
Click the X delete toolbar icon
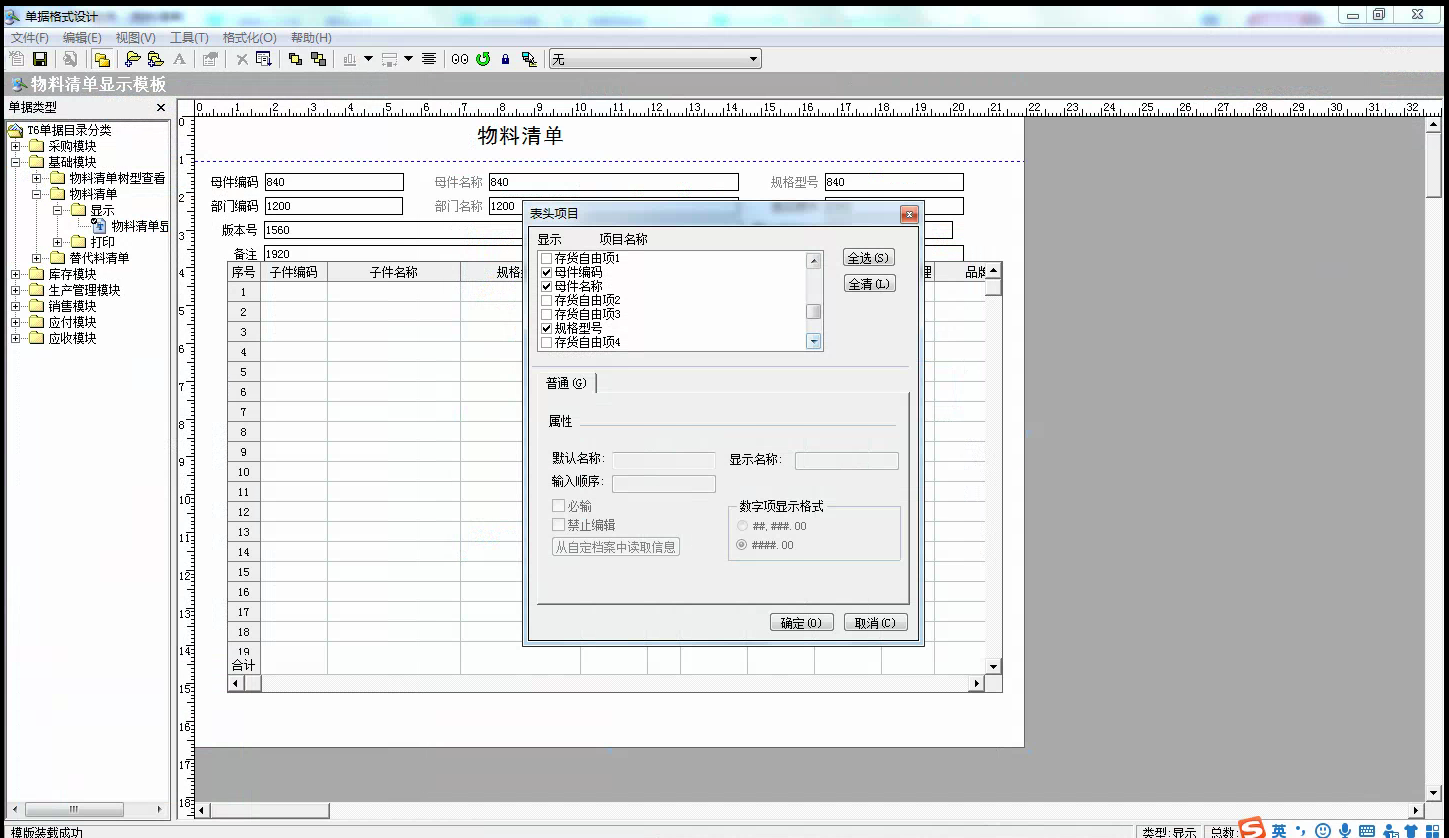pos(242,59)
